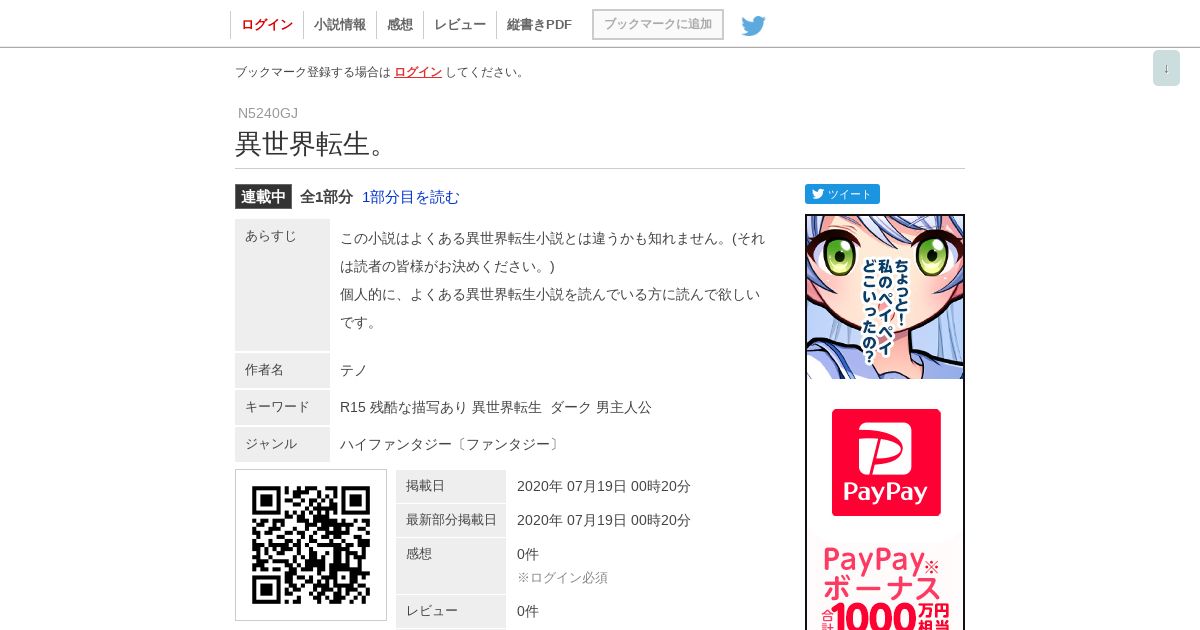The width and height of the screenshot is (1200, 630).
Task: Open the 1部分目を読む link
Action: (411, 197)
